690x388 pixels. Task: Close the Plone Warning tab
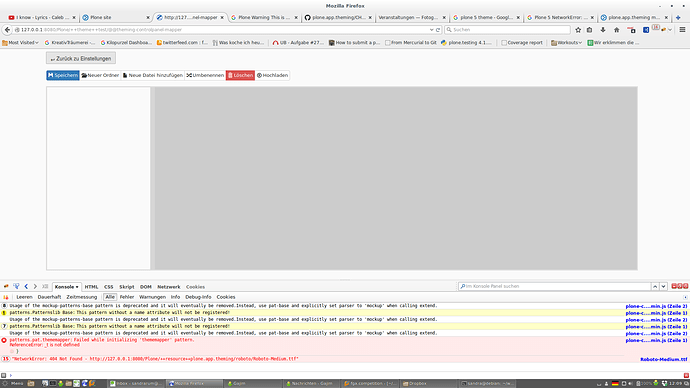[296, 18]
